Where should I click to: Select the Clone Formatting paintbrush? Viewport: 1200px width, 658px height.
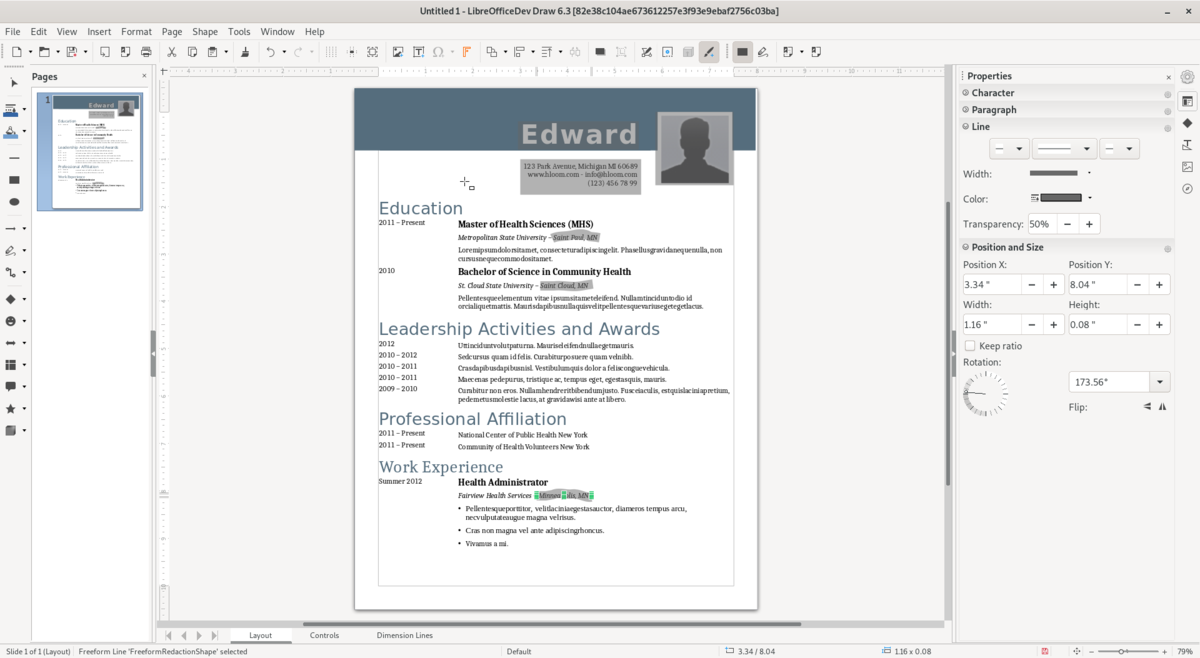click(246, 51)
